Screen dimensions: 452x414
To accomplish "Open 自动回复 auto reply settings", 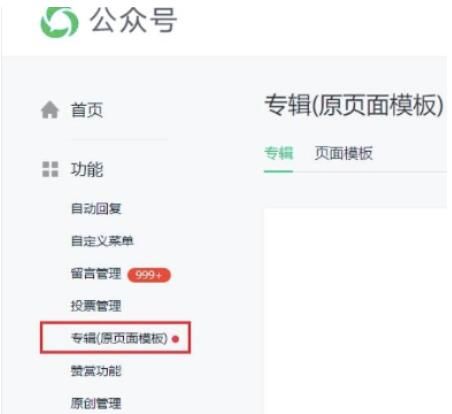I will 96,209.
